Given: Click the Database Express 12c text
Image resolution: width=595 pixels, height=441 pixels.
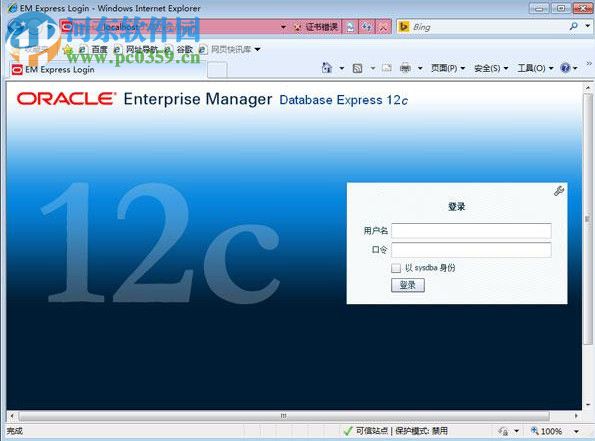Looking at the screenshot, I should (x=343, y=100).
